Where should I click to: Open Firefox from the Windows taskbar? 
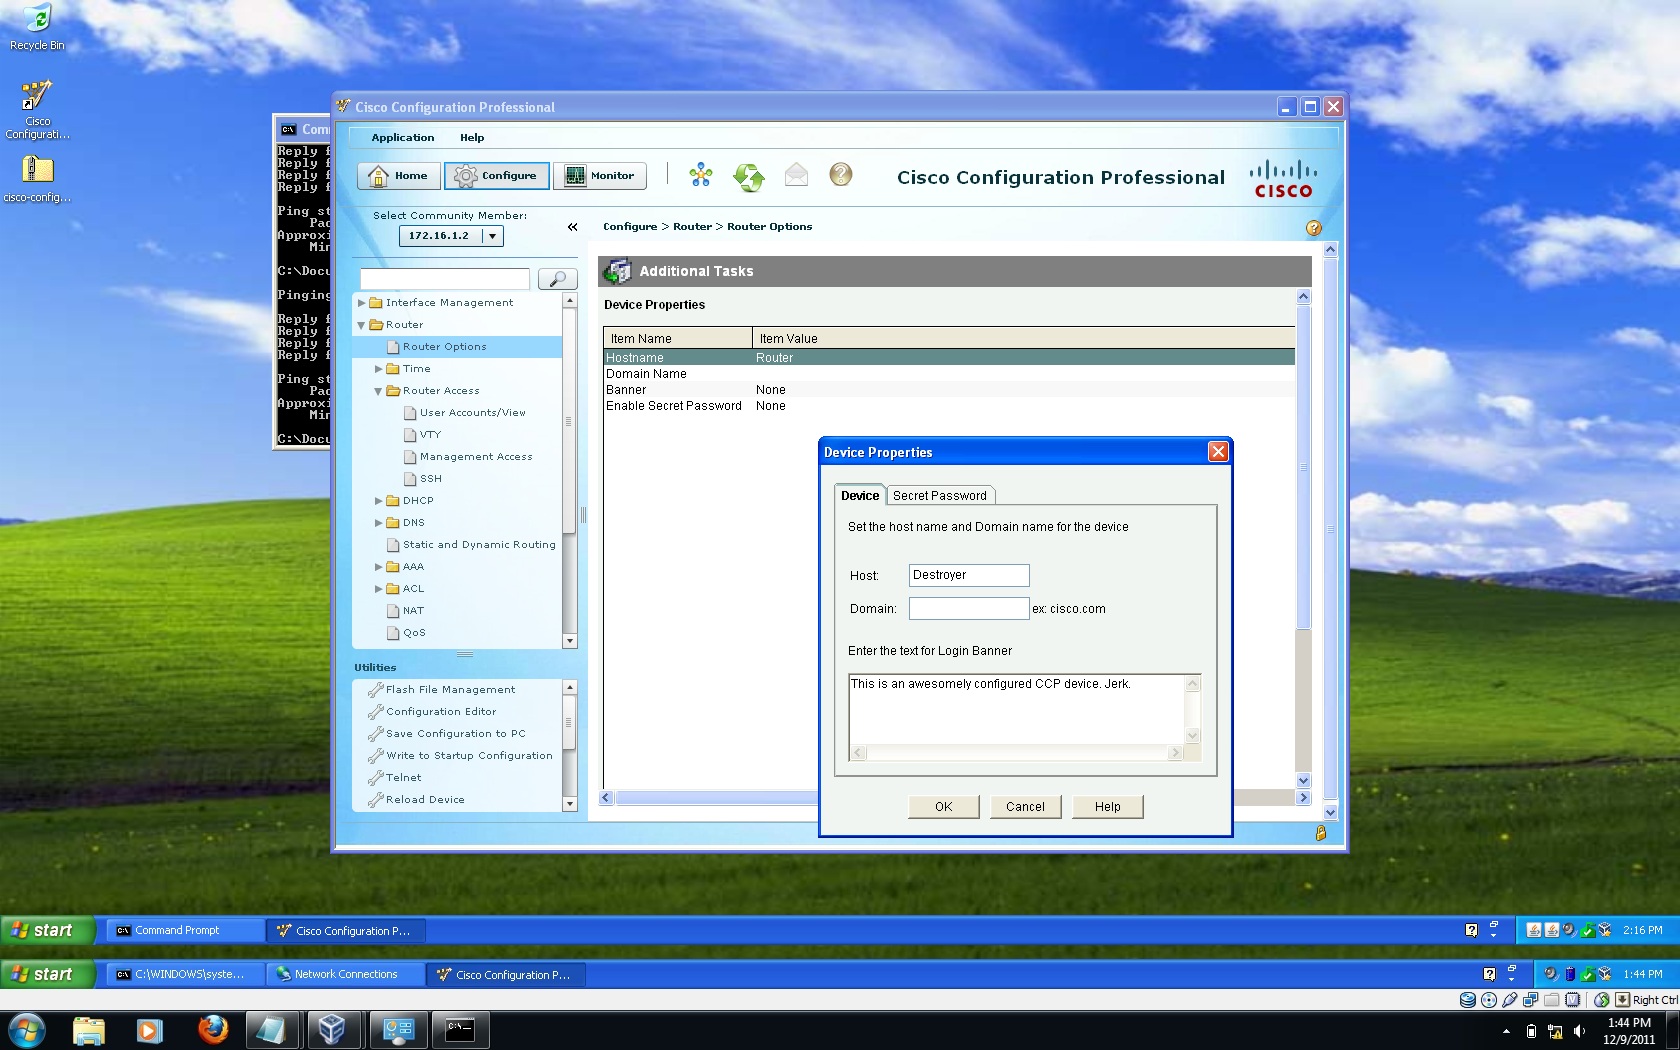click(212, 1029)
